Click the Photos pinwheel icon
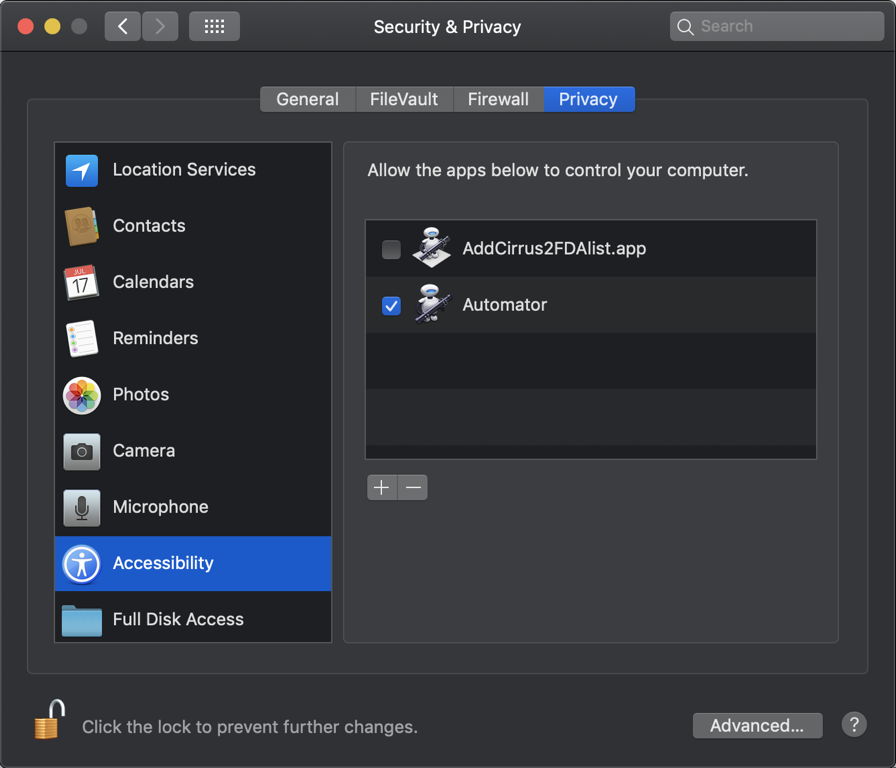This screenshot has width=896, height=768. coord(82,395)
